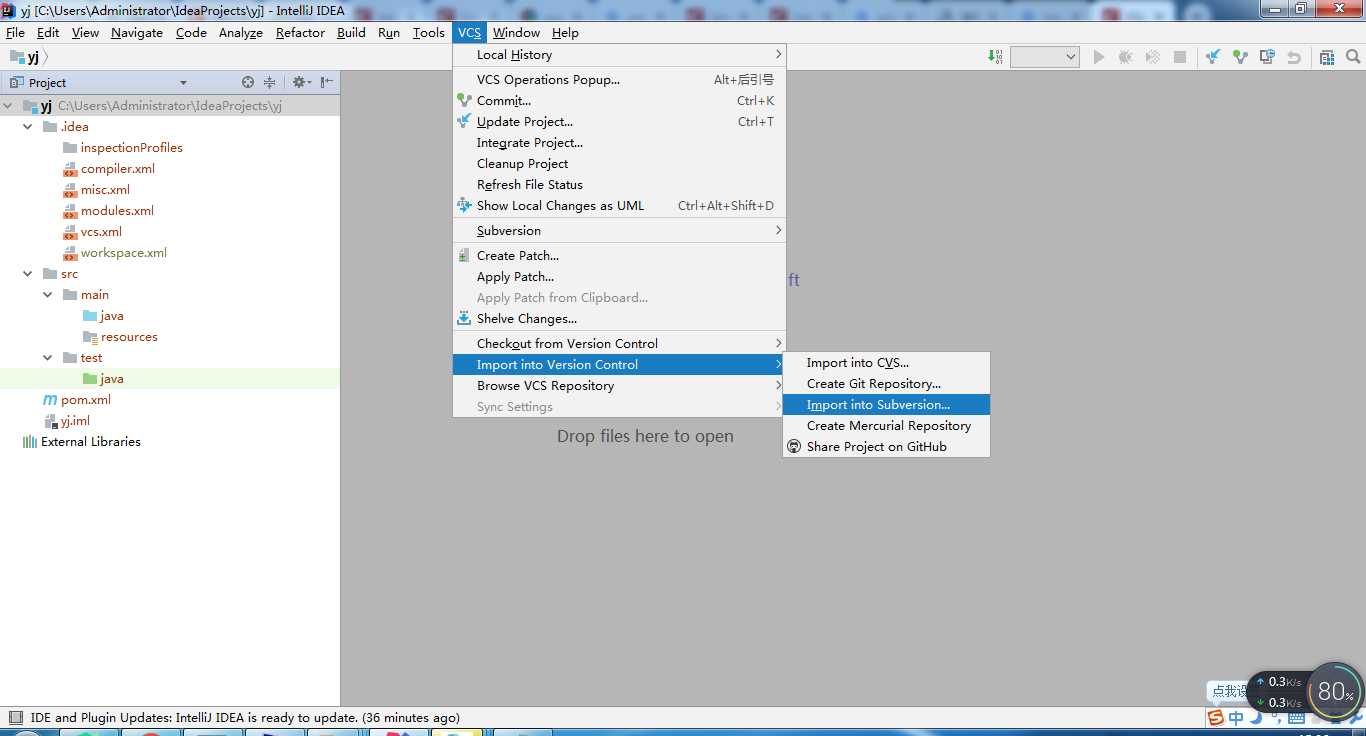Choose Shelve Changes... menu item
The width and height of the screenshot is (1366, 736).
click(x=619, y=318)
